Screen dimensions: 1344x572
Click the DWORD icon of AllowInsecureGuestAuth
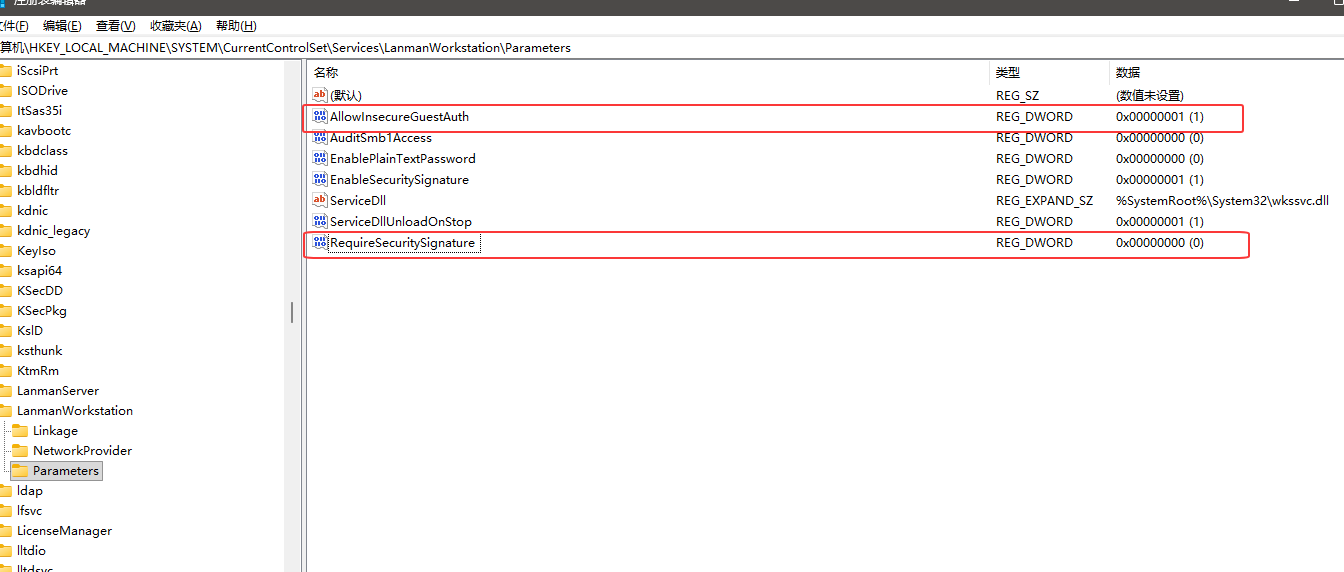320,116
